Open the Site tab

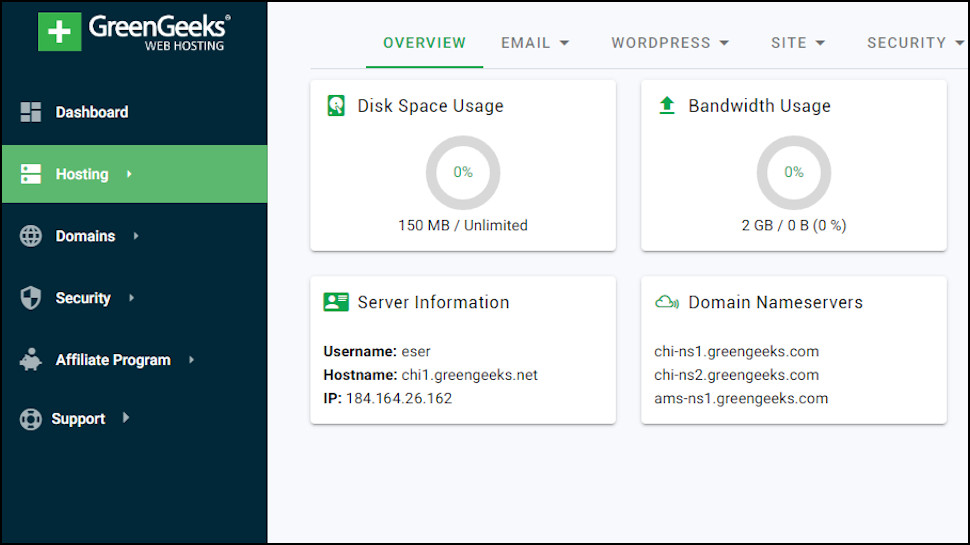(x=798, y=43)
